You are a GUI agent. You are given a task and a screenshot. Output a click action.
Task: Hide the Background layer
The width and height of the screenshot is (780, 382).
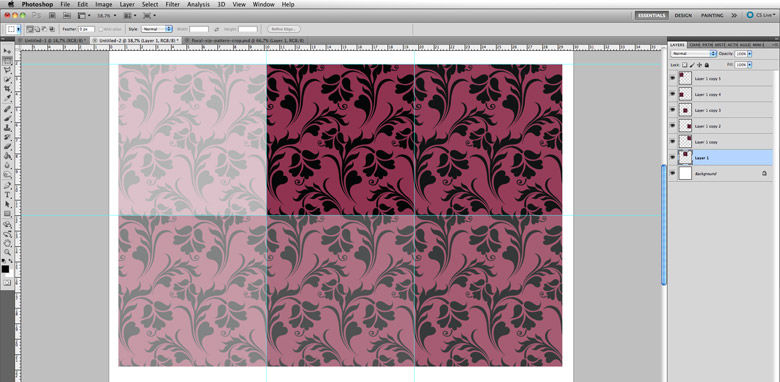point(673,174)
